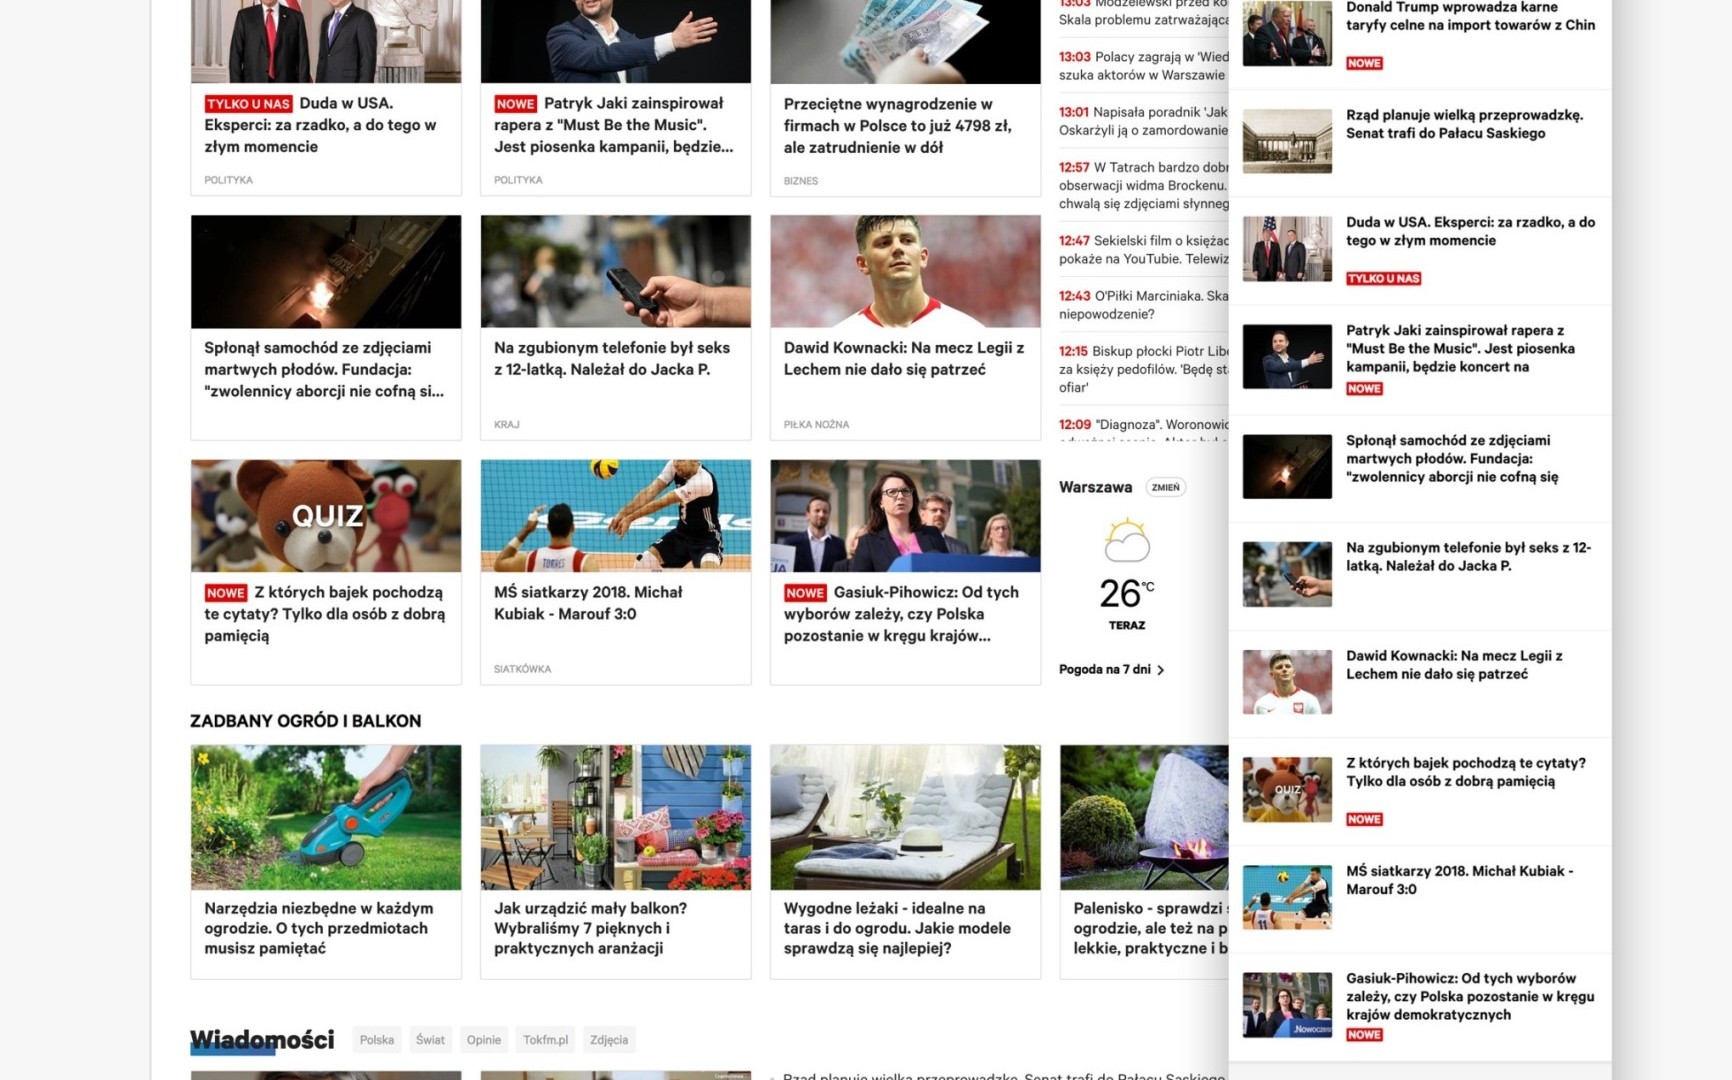Select the Polska tab under Wiadomości
Image resolution: width=1732 pixels, height=1080 pixels.
(x=377, y=1040)
